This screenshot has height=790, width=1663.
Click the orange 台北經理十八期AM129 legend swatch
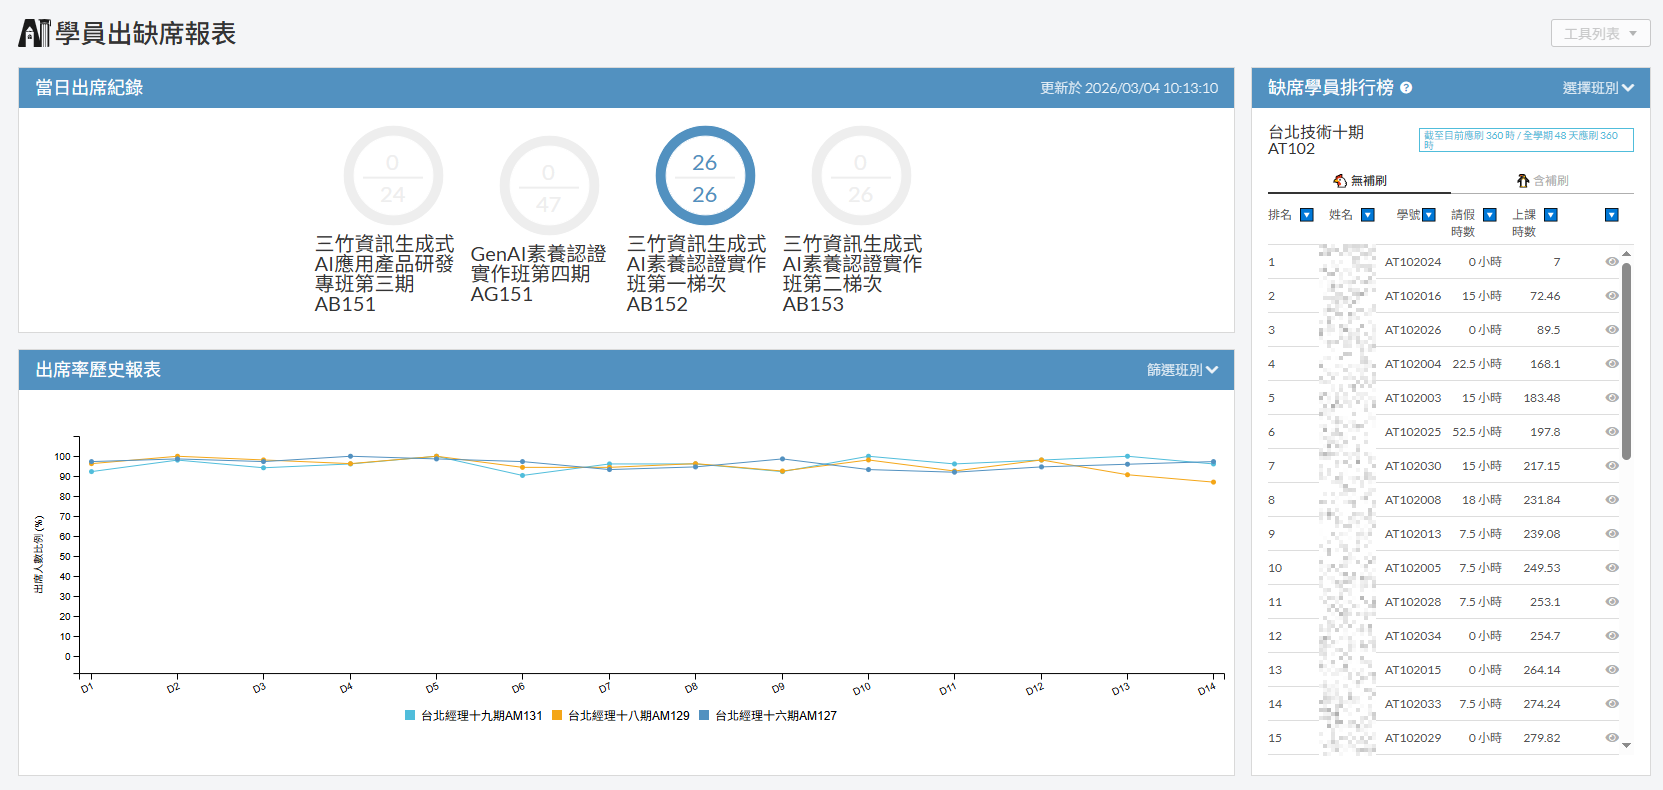557,716
